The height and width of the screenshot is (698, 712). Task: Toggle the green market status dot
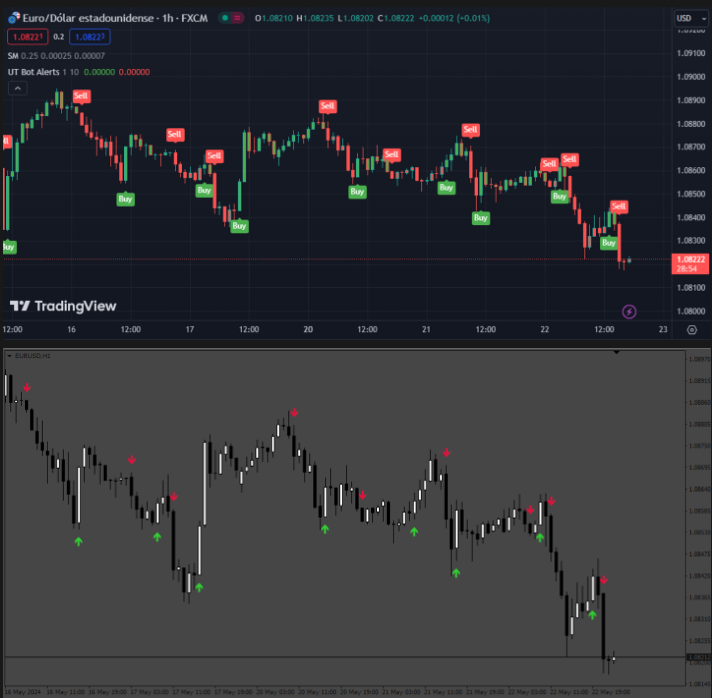(225, 18)
